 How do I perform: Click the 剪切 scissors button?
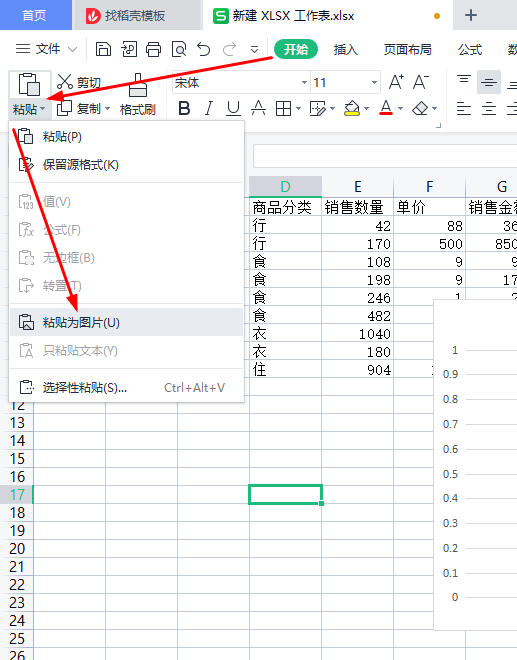pos(79,82)
